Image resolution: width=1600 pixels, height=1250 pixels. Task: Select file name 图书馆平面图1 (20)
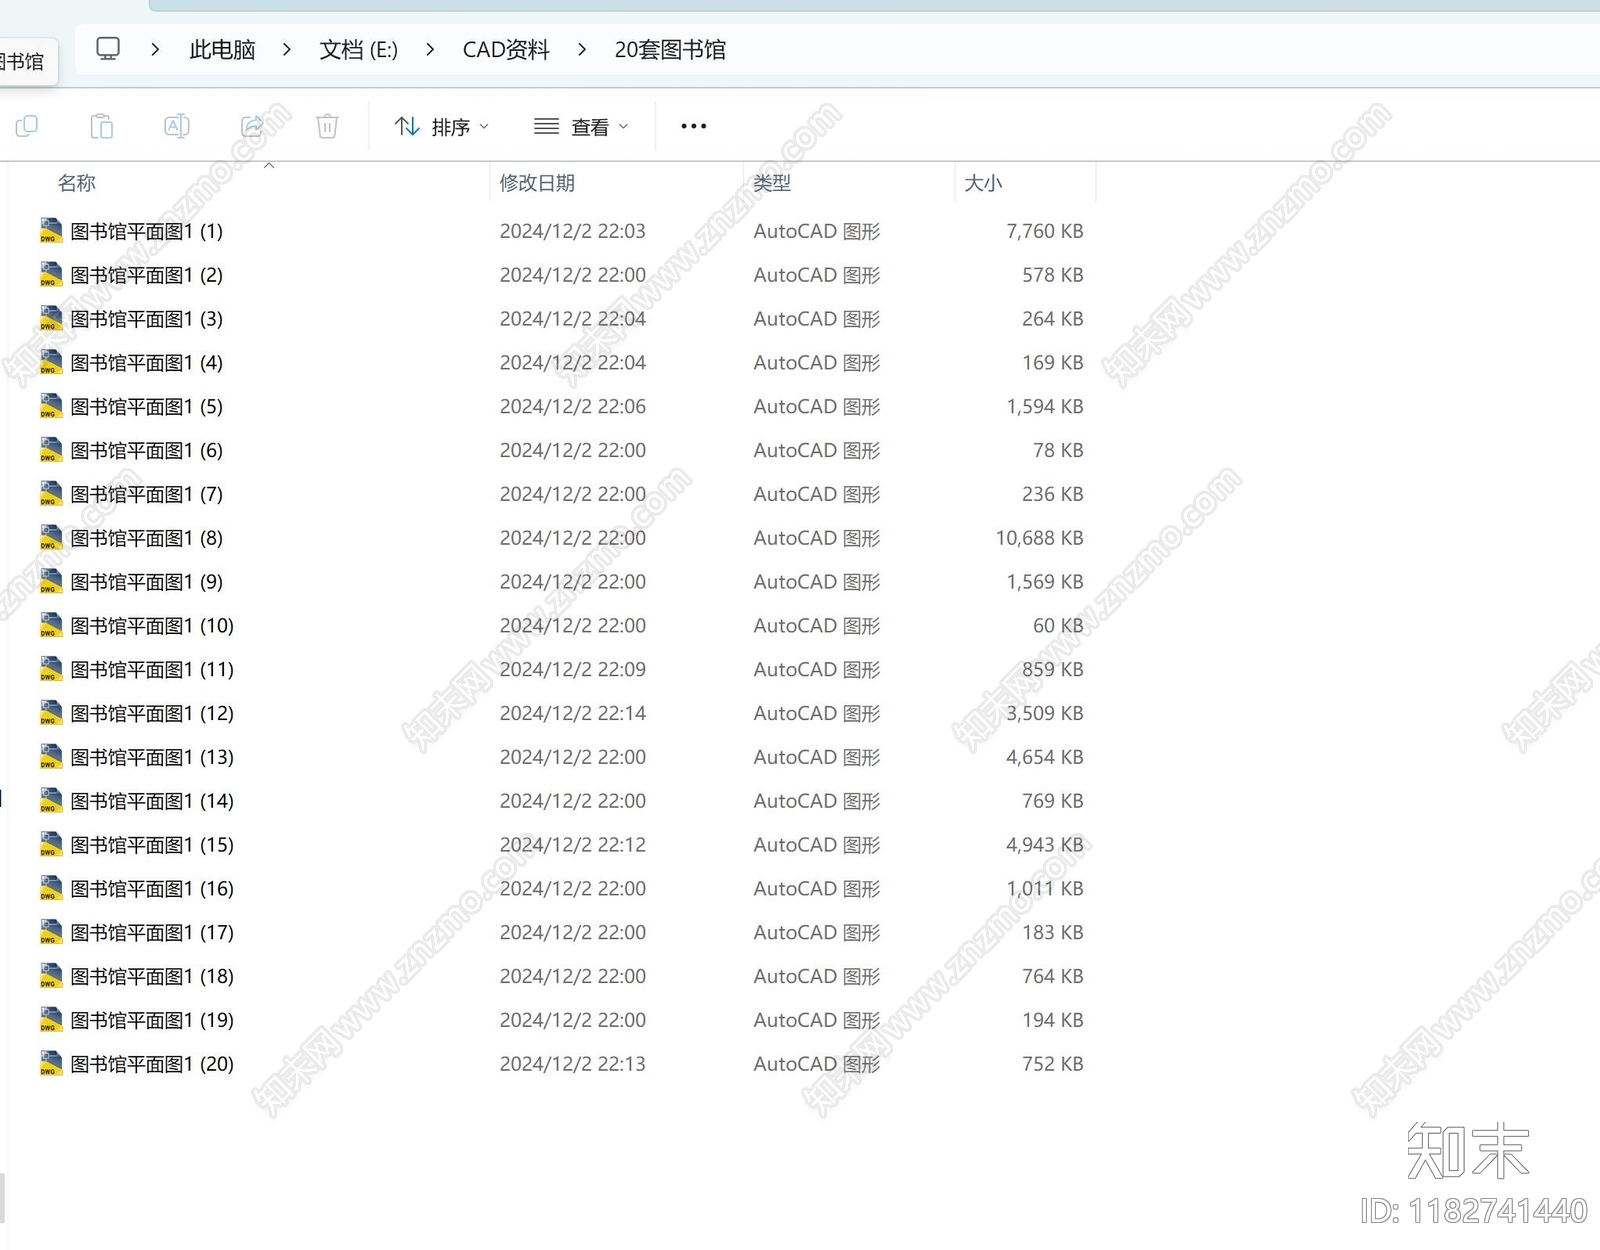(152, 1064)
